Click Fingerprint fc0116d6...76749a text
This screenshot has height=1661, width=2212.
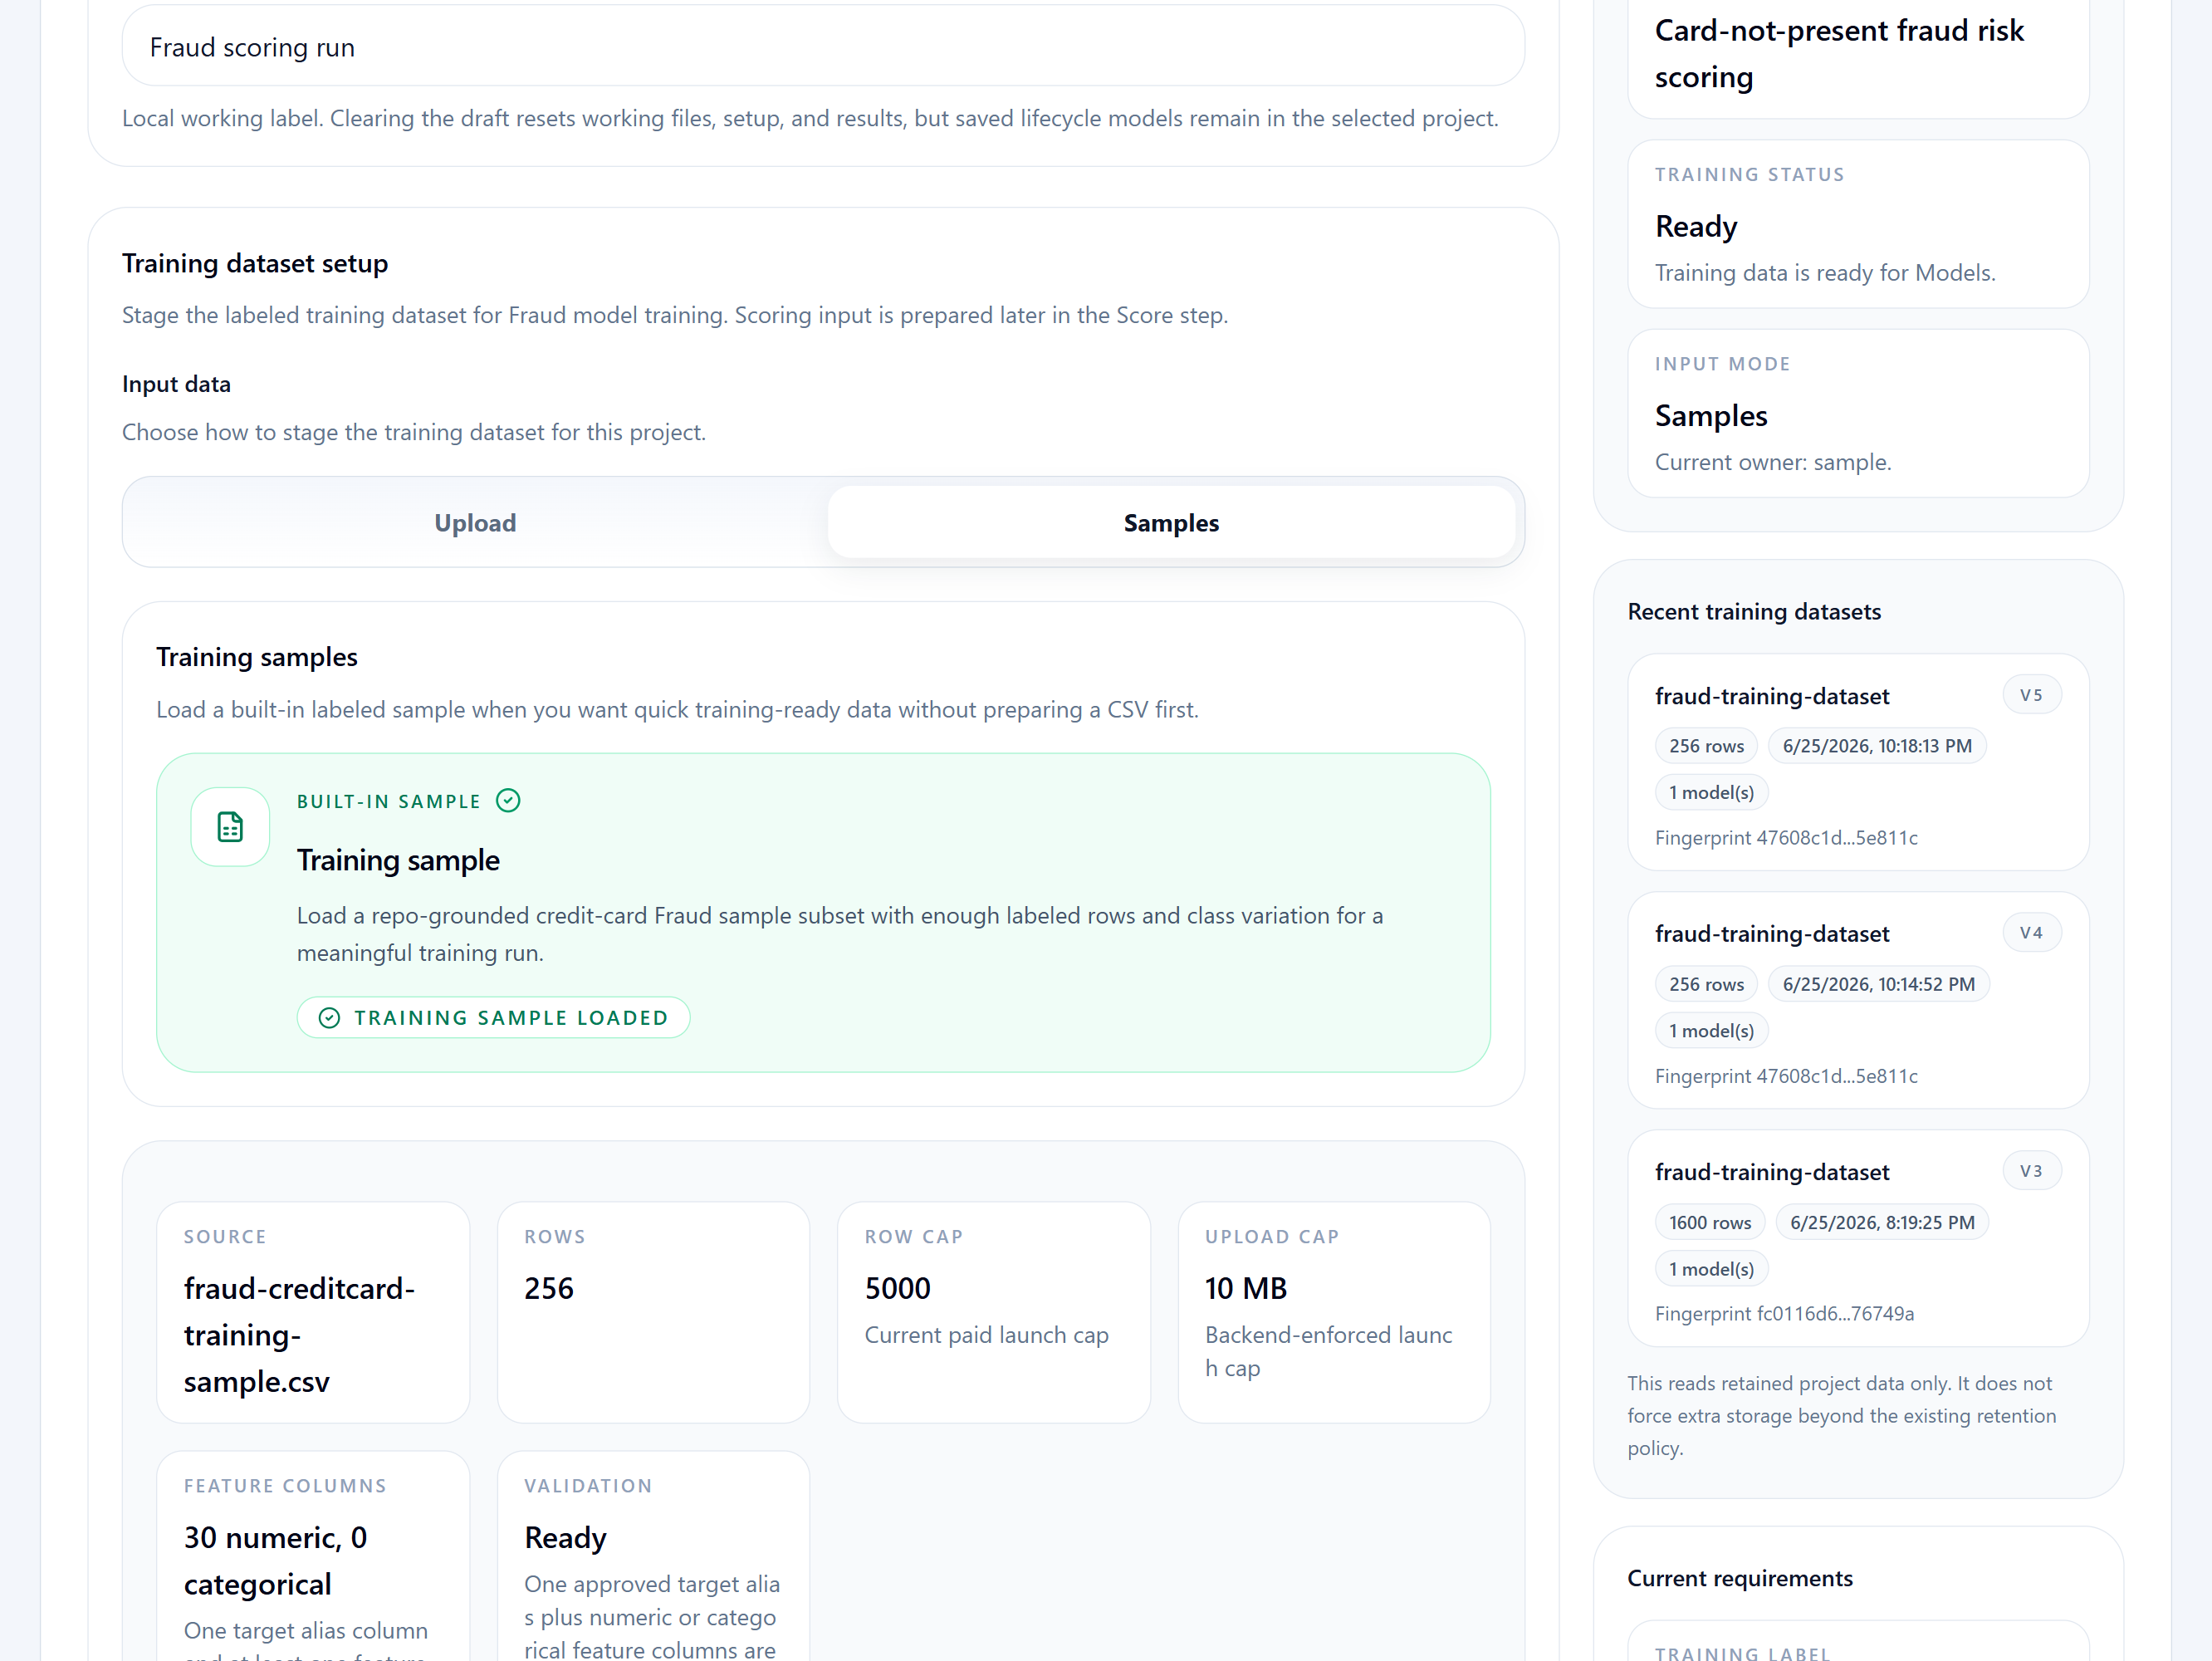1784,1313
